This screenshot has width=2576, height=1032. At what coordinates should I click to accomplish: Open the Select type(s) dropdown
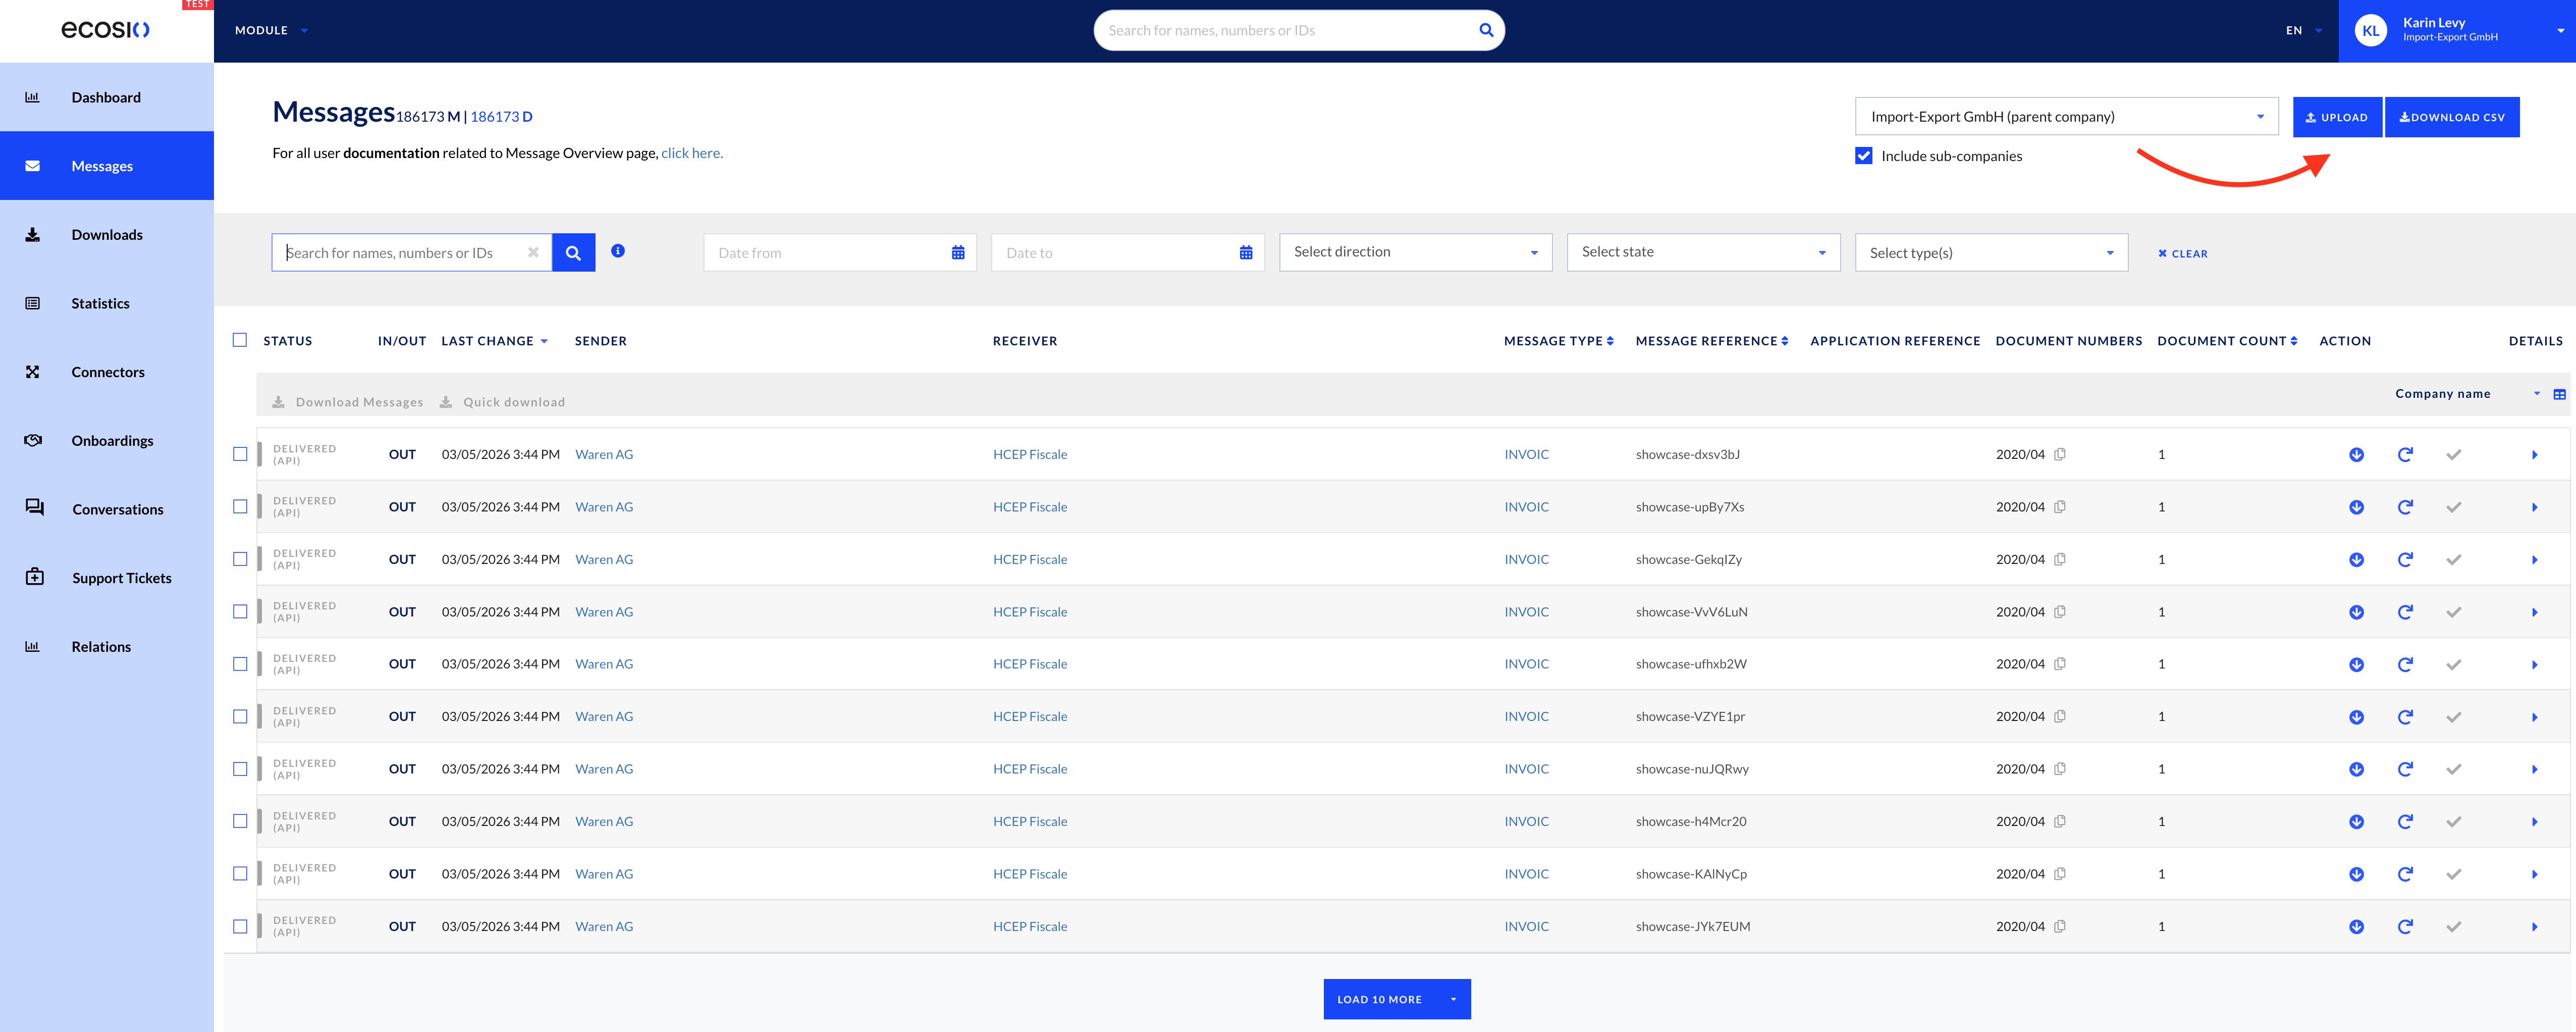click(x=1991, y=253)
